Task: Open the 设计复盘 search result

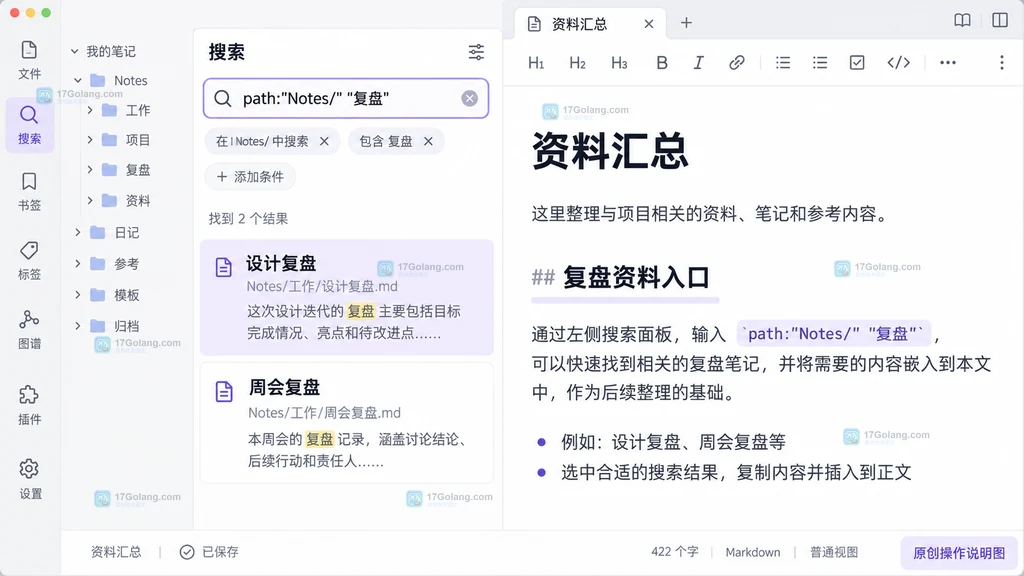Action: pos(347,297)
